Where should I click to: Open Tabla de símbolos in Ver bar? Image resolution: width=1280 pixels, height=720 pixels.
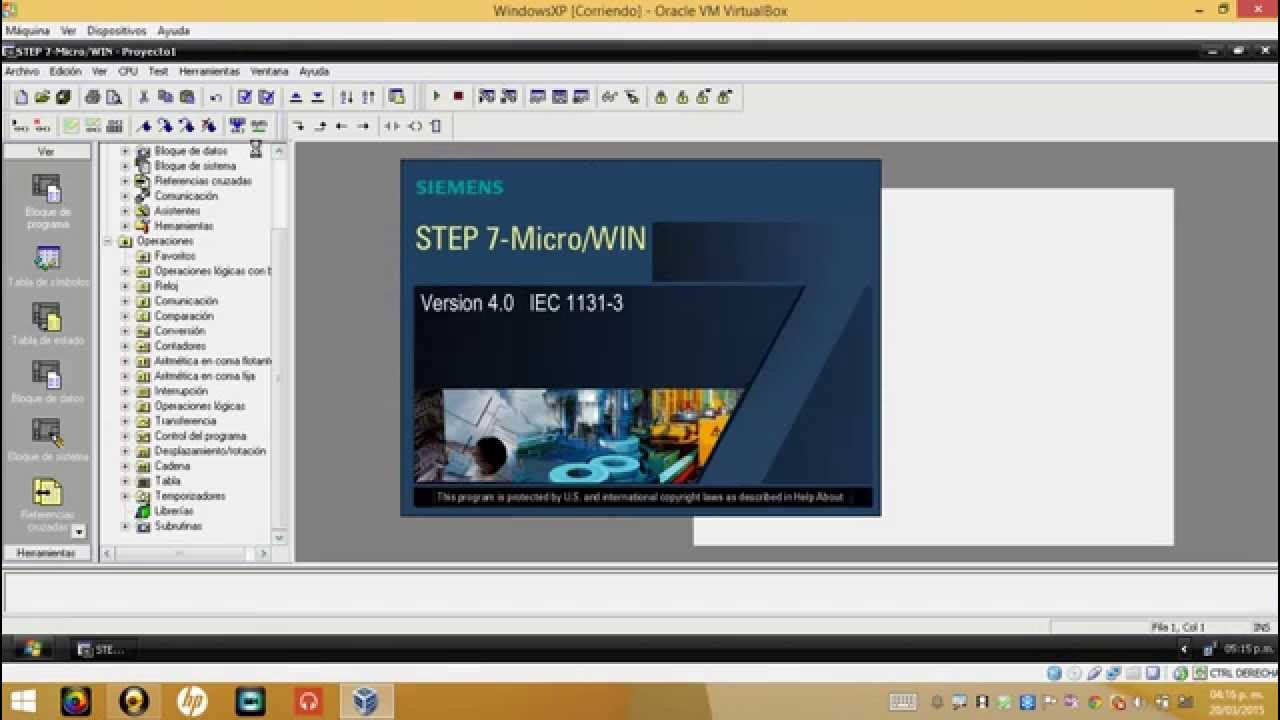click(47, 266)
